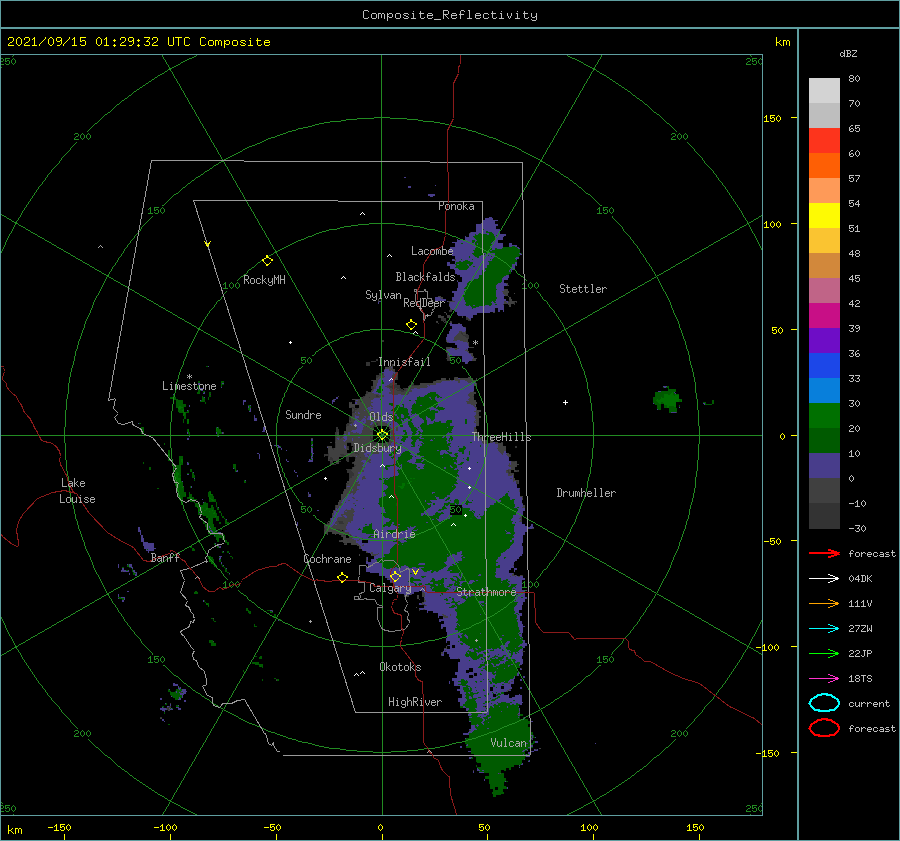The width and height of the screenshot is (900, 841).
Task: Click the Olds city label
Action: click(x=381, y=417)
